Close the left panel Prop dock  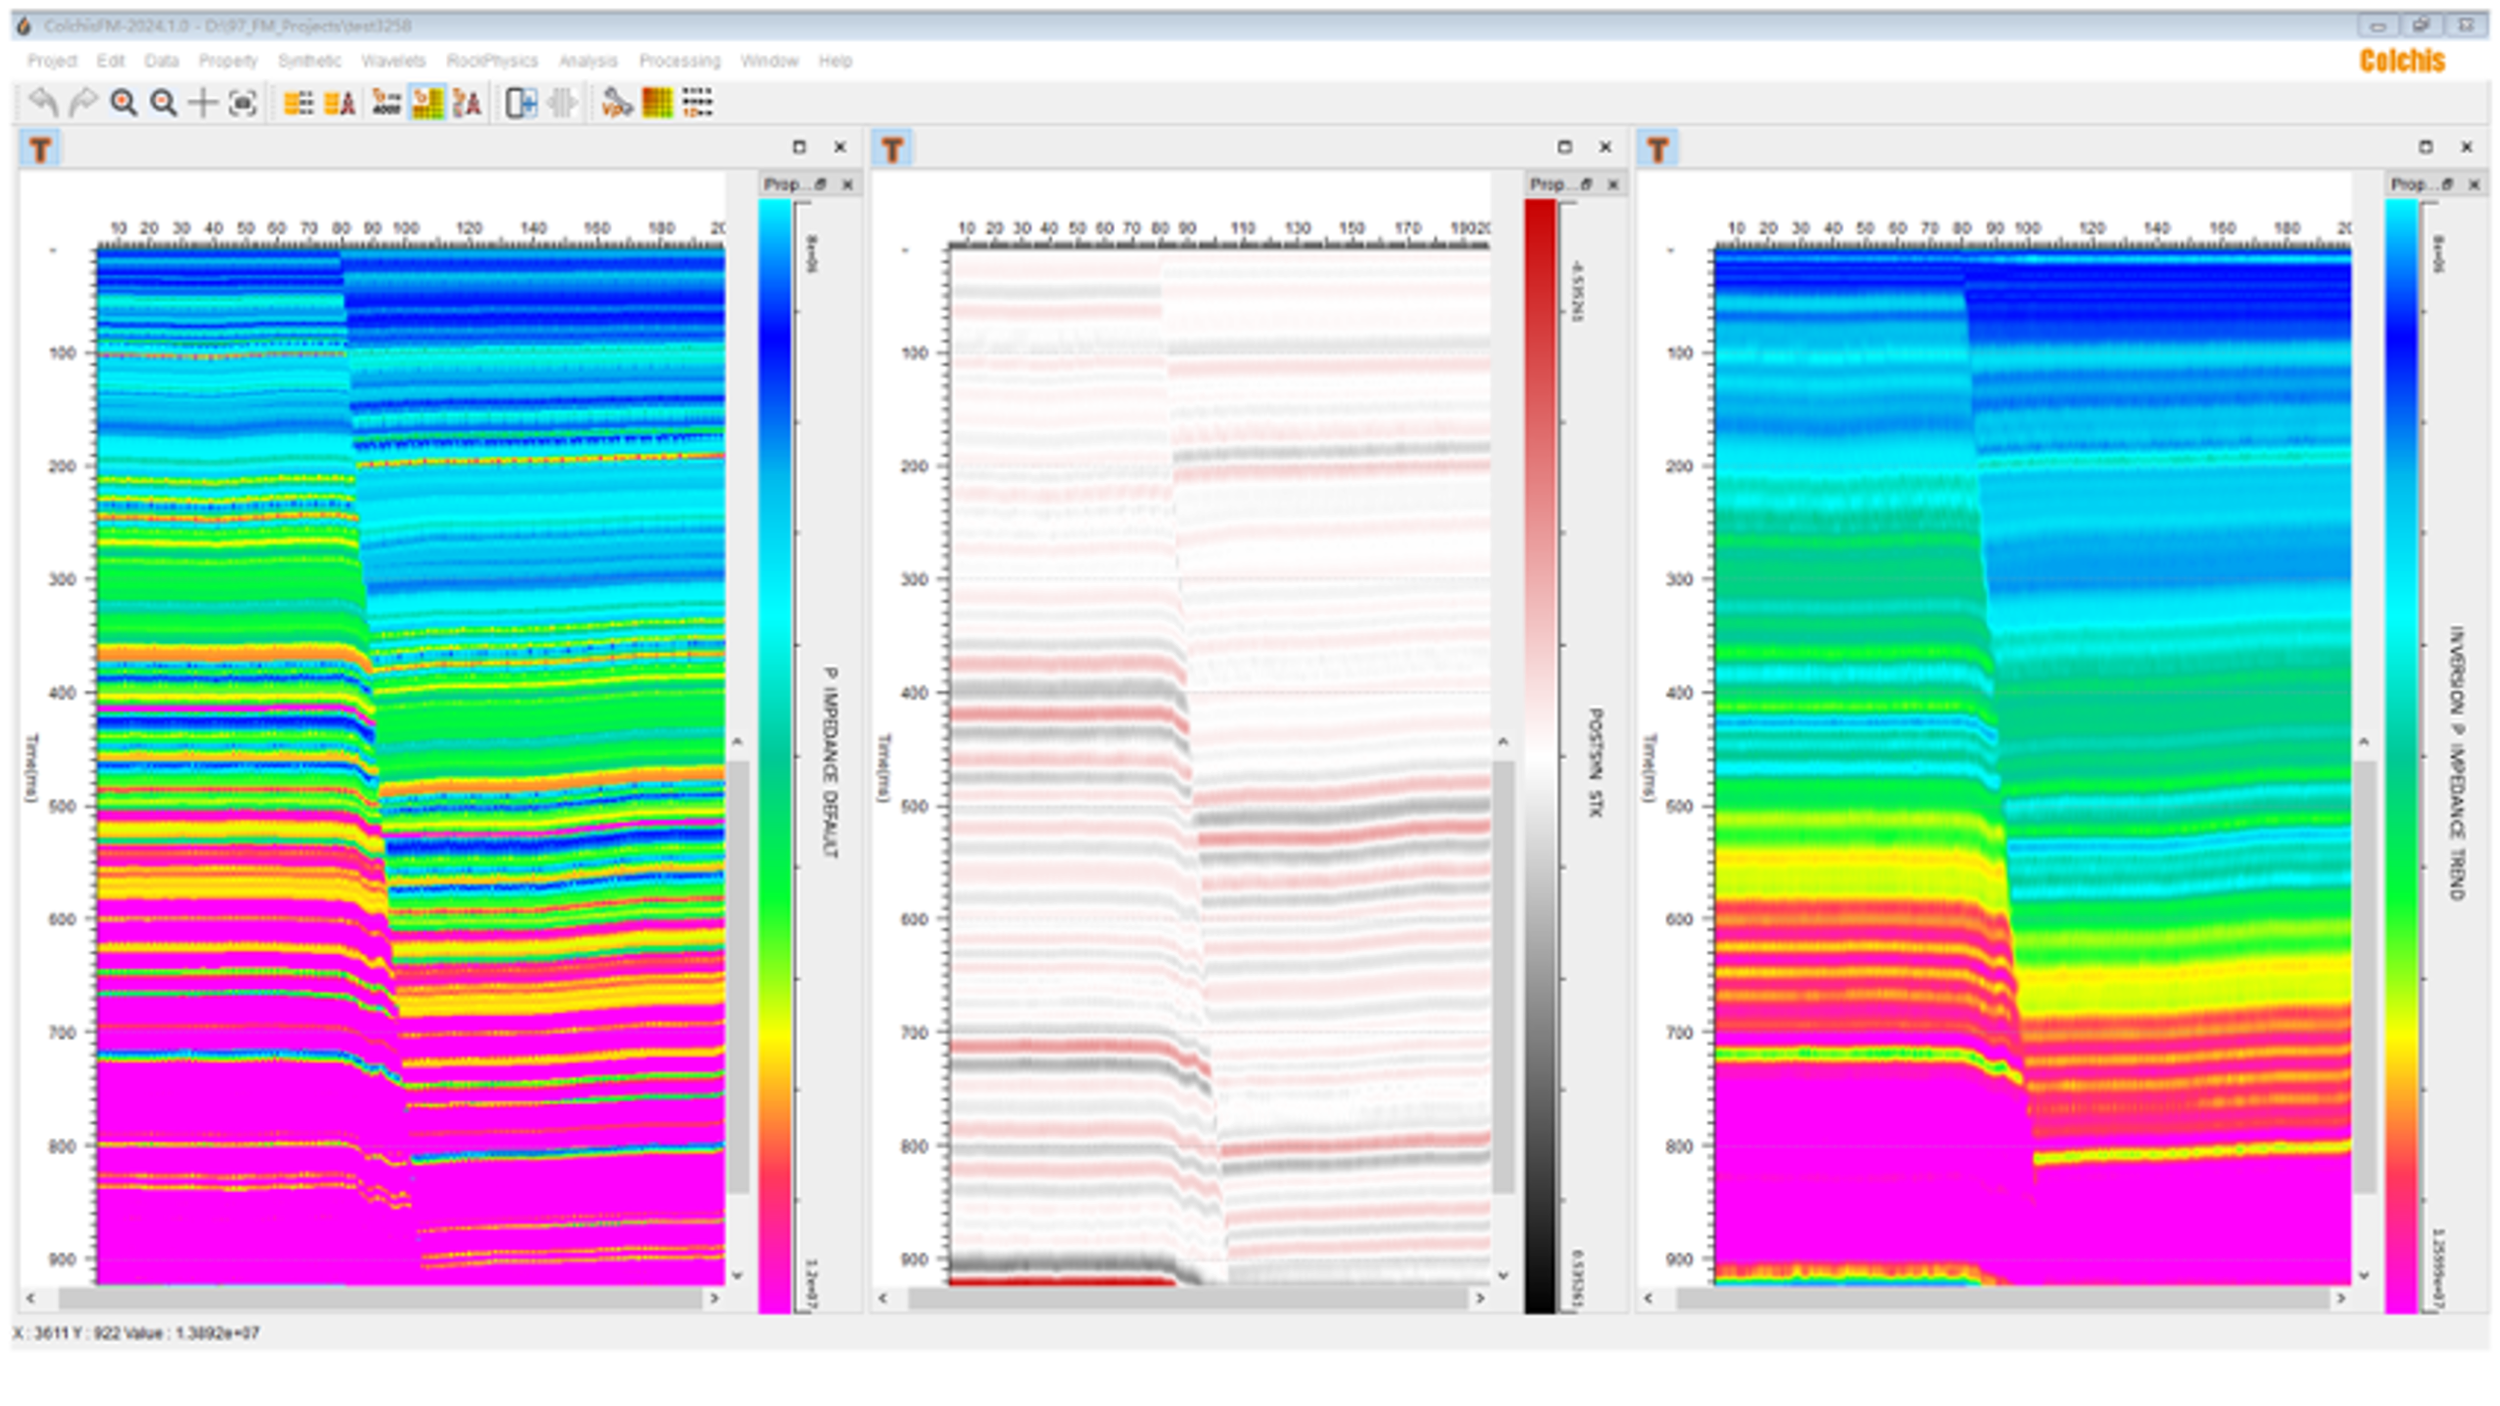(847, 184)
